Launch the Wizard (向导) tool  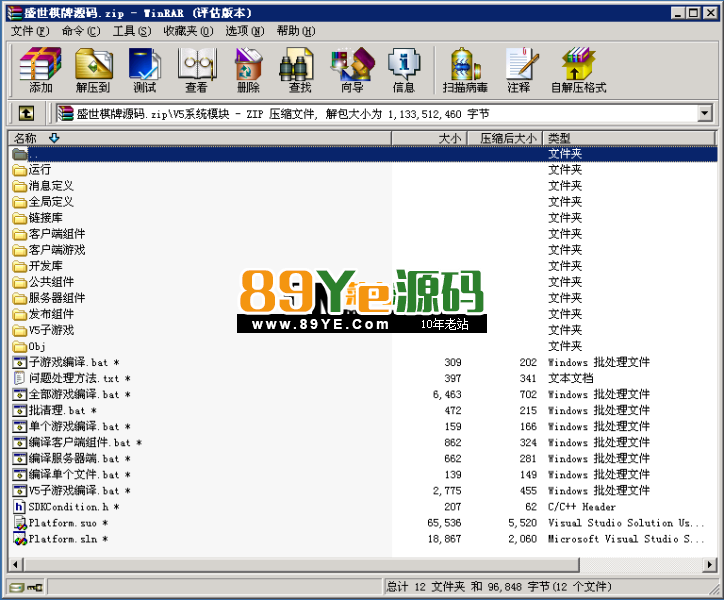(352, 70)
